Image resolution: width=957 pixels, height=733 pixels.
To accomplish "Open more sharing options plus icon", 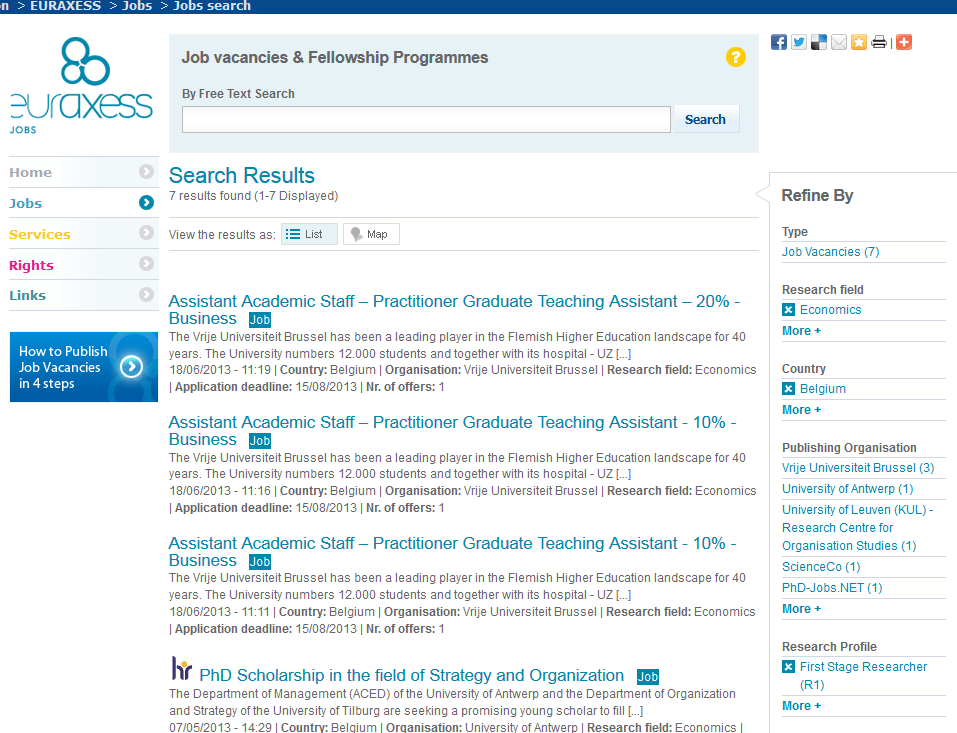I will (x=904, y=42).
